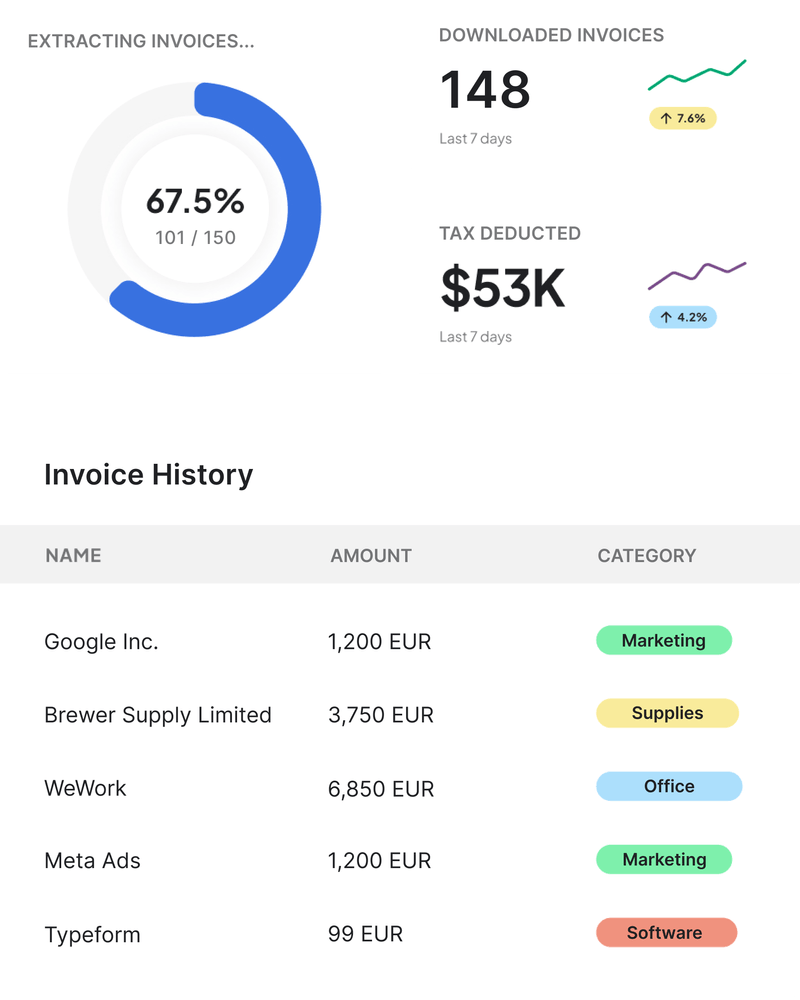Click the 7.6% increase arrow badge

(682, 118)
